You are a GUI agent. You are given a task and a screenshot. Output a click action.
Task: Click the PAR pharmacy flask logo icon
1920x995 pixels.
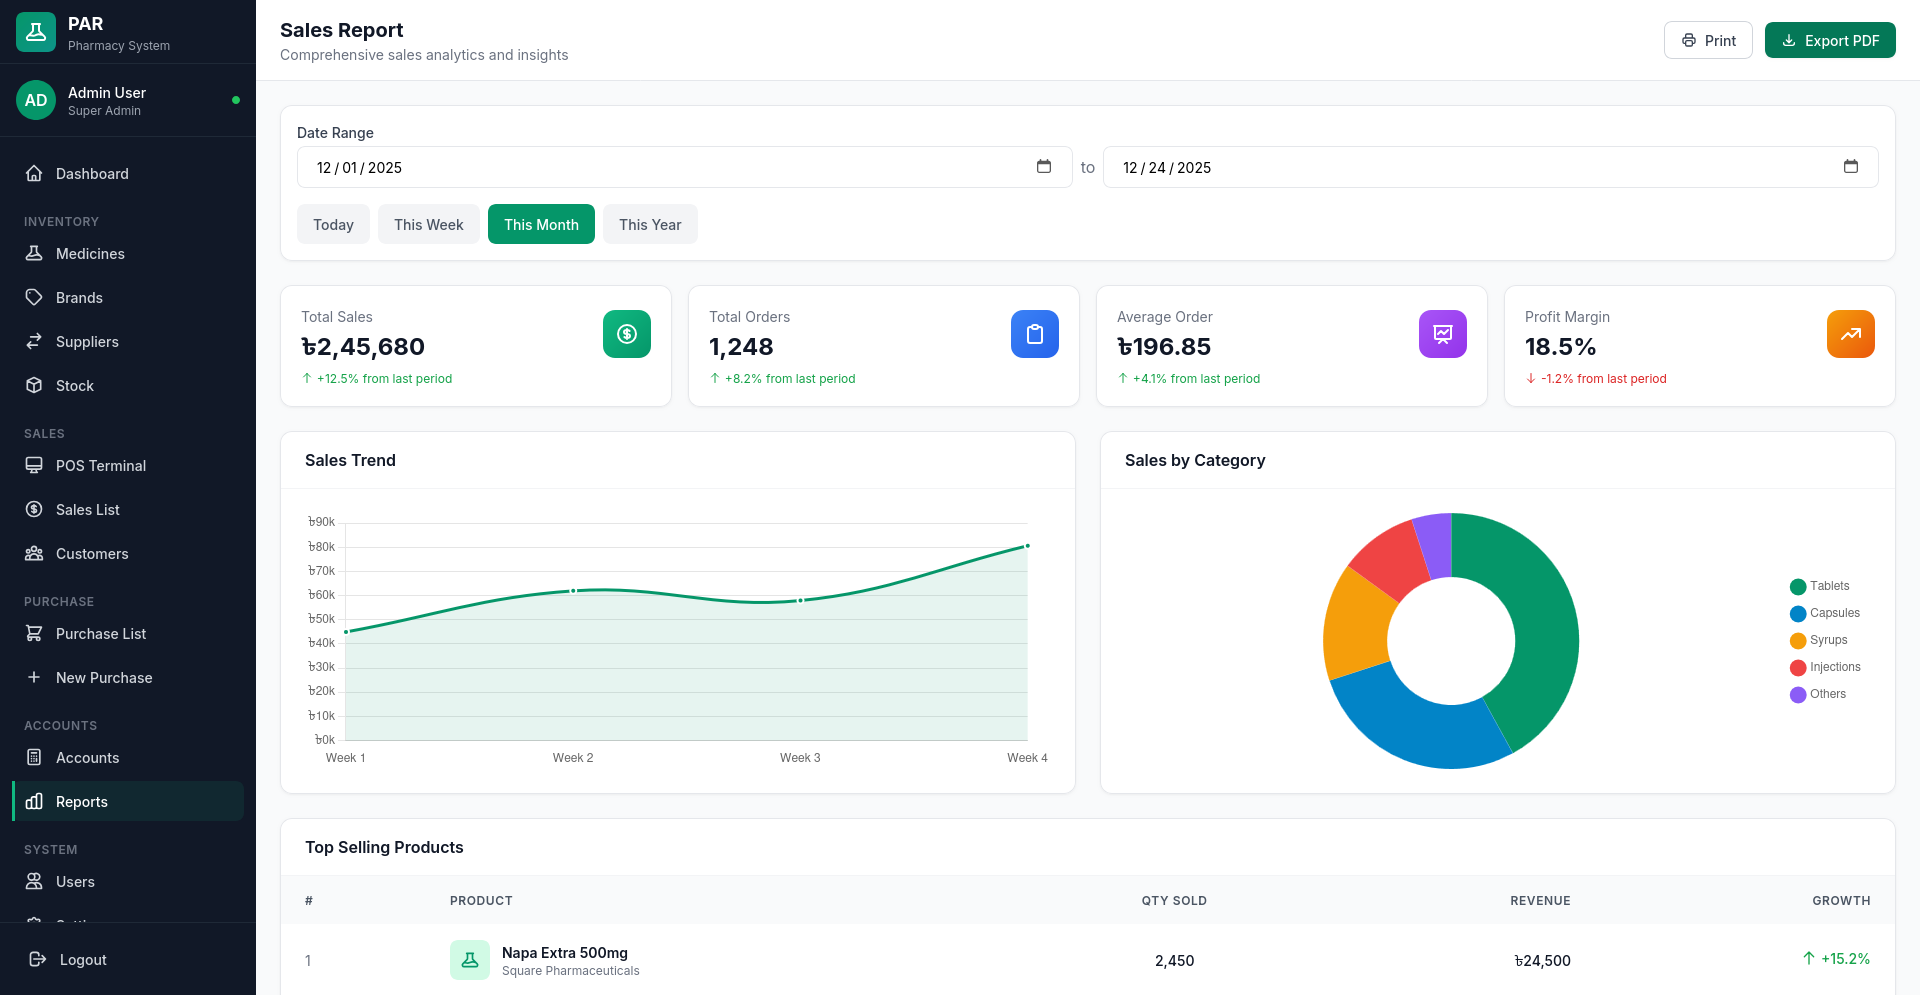click(35, 31)
